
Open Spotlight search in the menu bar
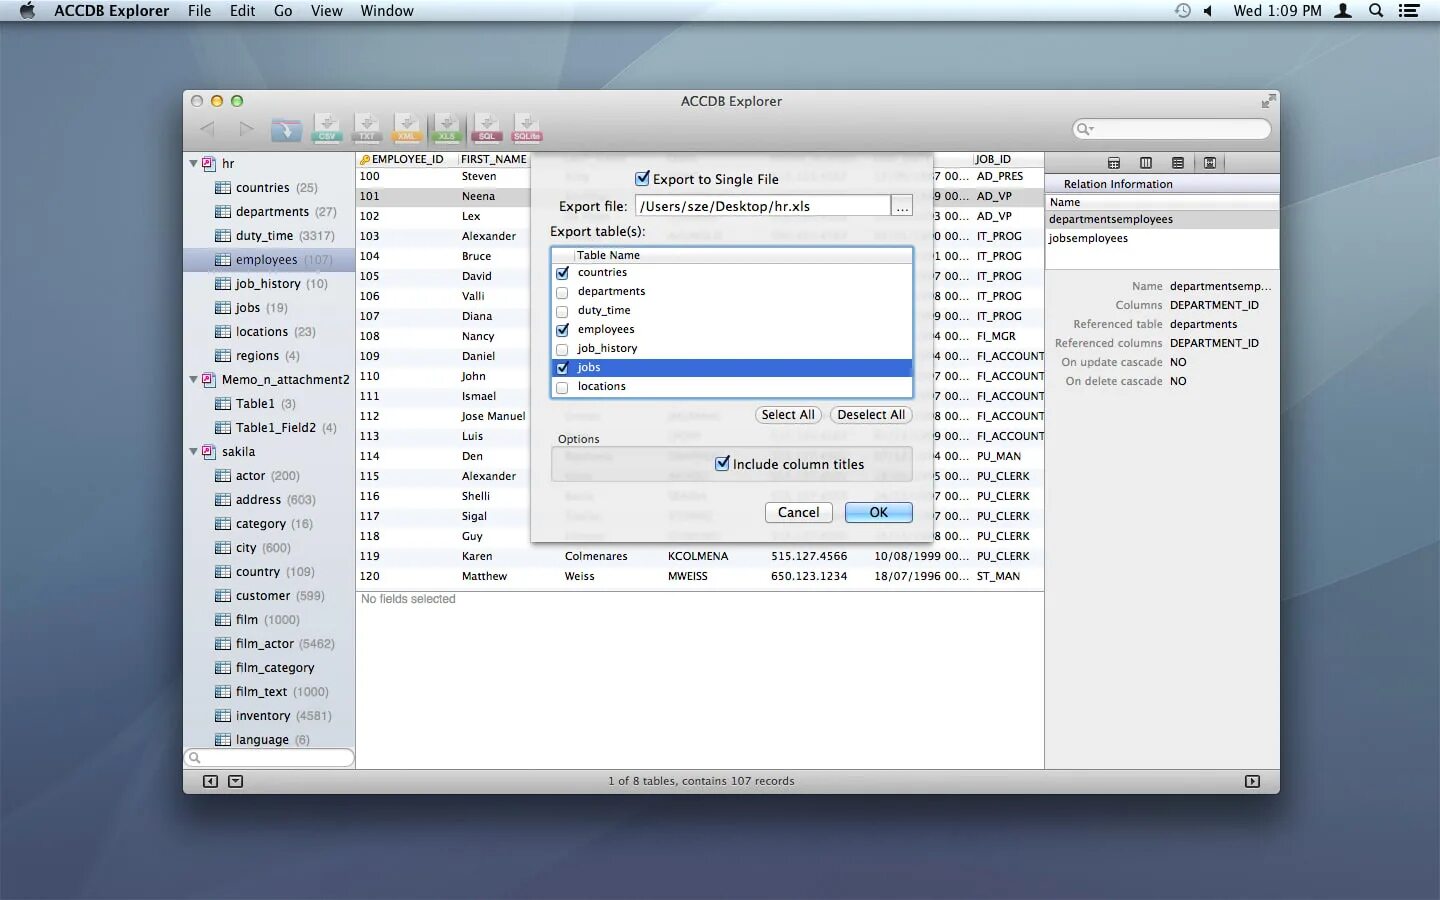point(1376,11)
